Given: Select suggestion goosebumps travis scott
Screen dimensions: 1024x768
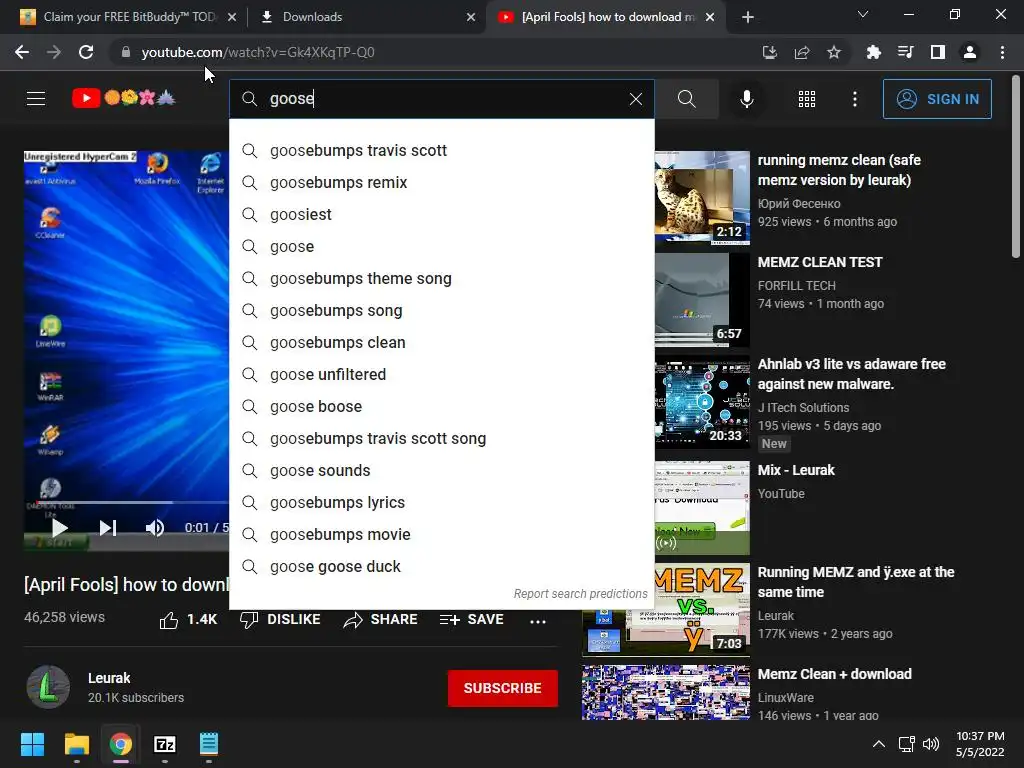Looking at the screenshot, I should (x=442, y=150).
